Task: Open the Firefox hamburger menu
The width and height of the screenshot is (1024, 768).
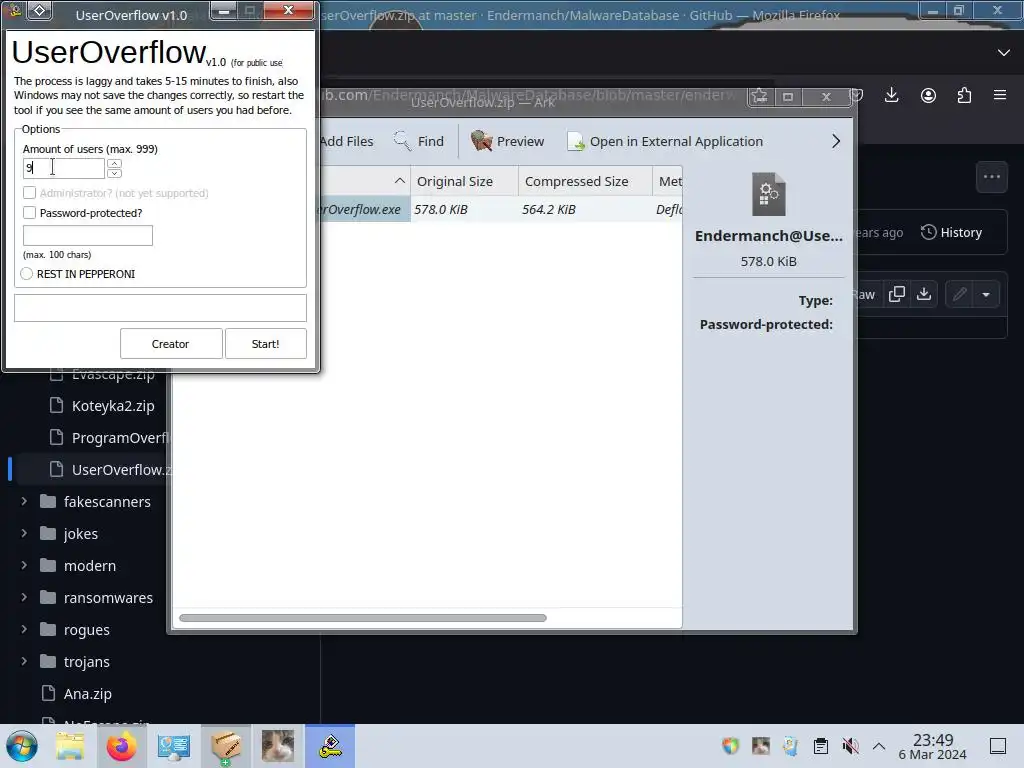Action: point(1000,95)
